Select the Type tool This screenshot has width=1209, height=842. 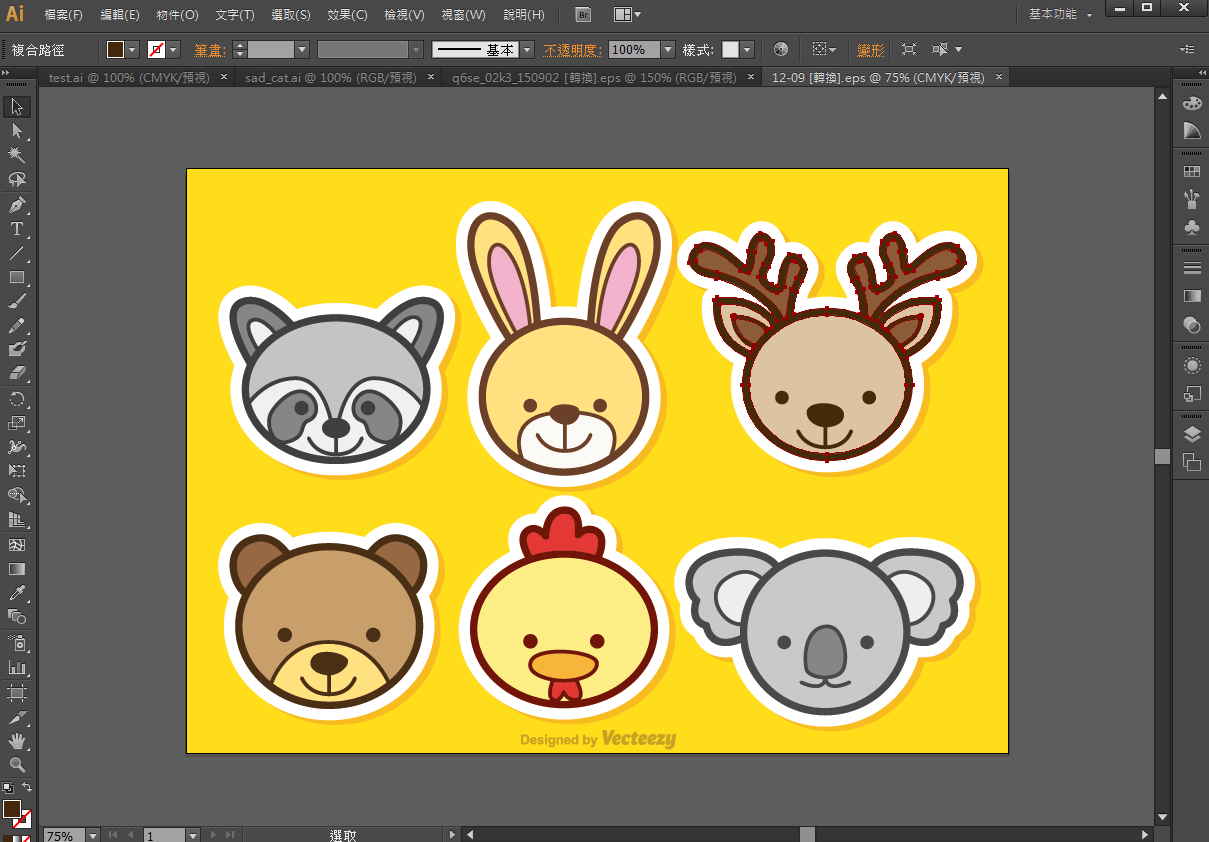click(17, 229)
